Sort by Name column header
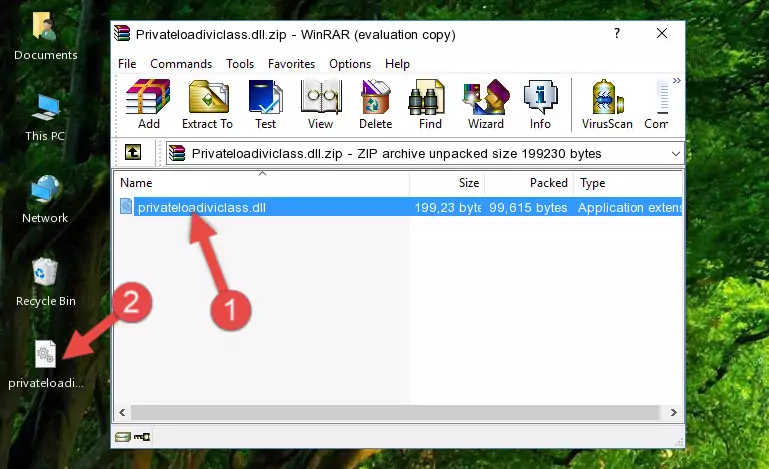 262,183
